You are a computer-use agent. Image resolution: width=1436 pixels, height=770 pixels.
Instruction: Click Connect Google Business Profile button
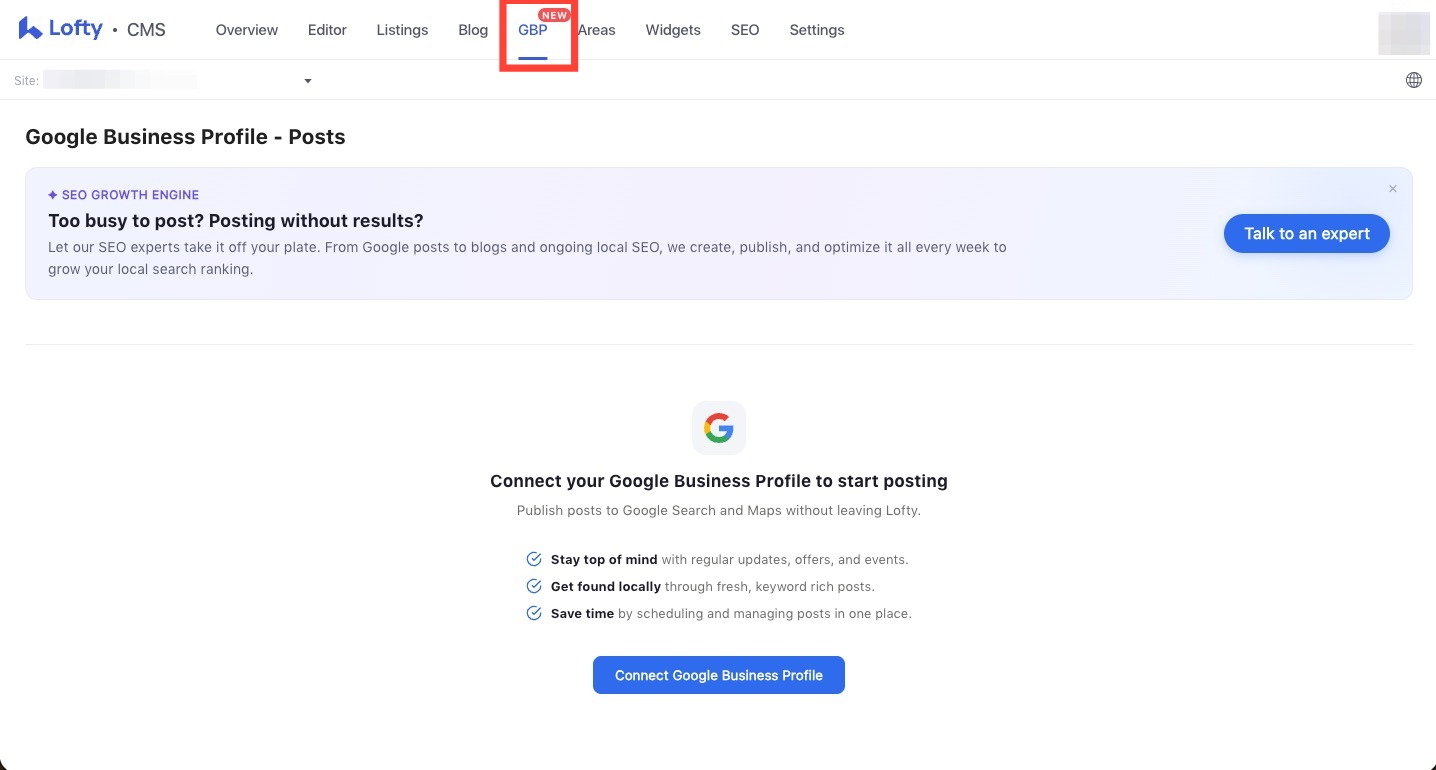click(719, 675)
